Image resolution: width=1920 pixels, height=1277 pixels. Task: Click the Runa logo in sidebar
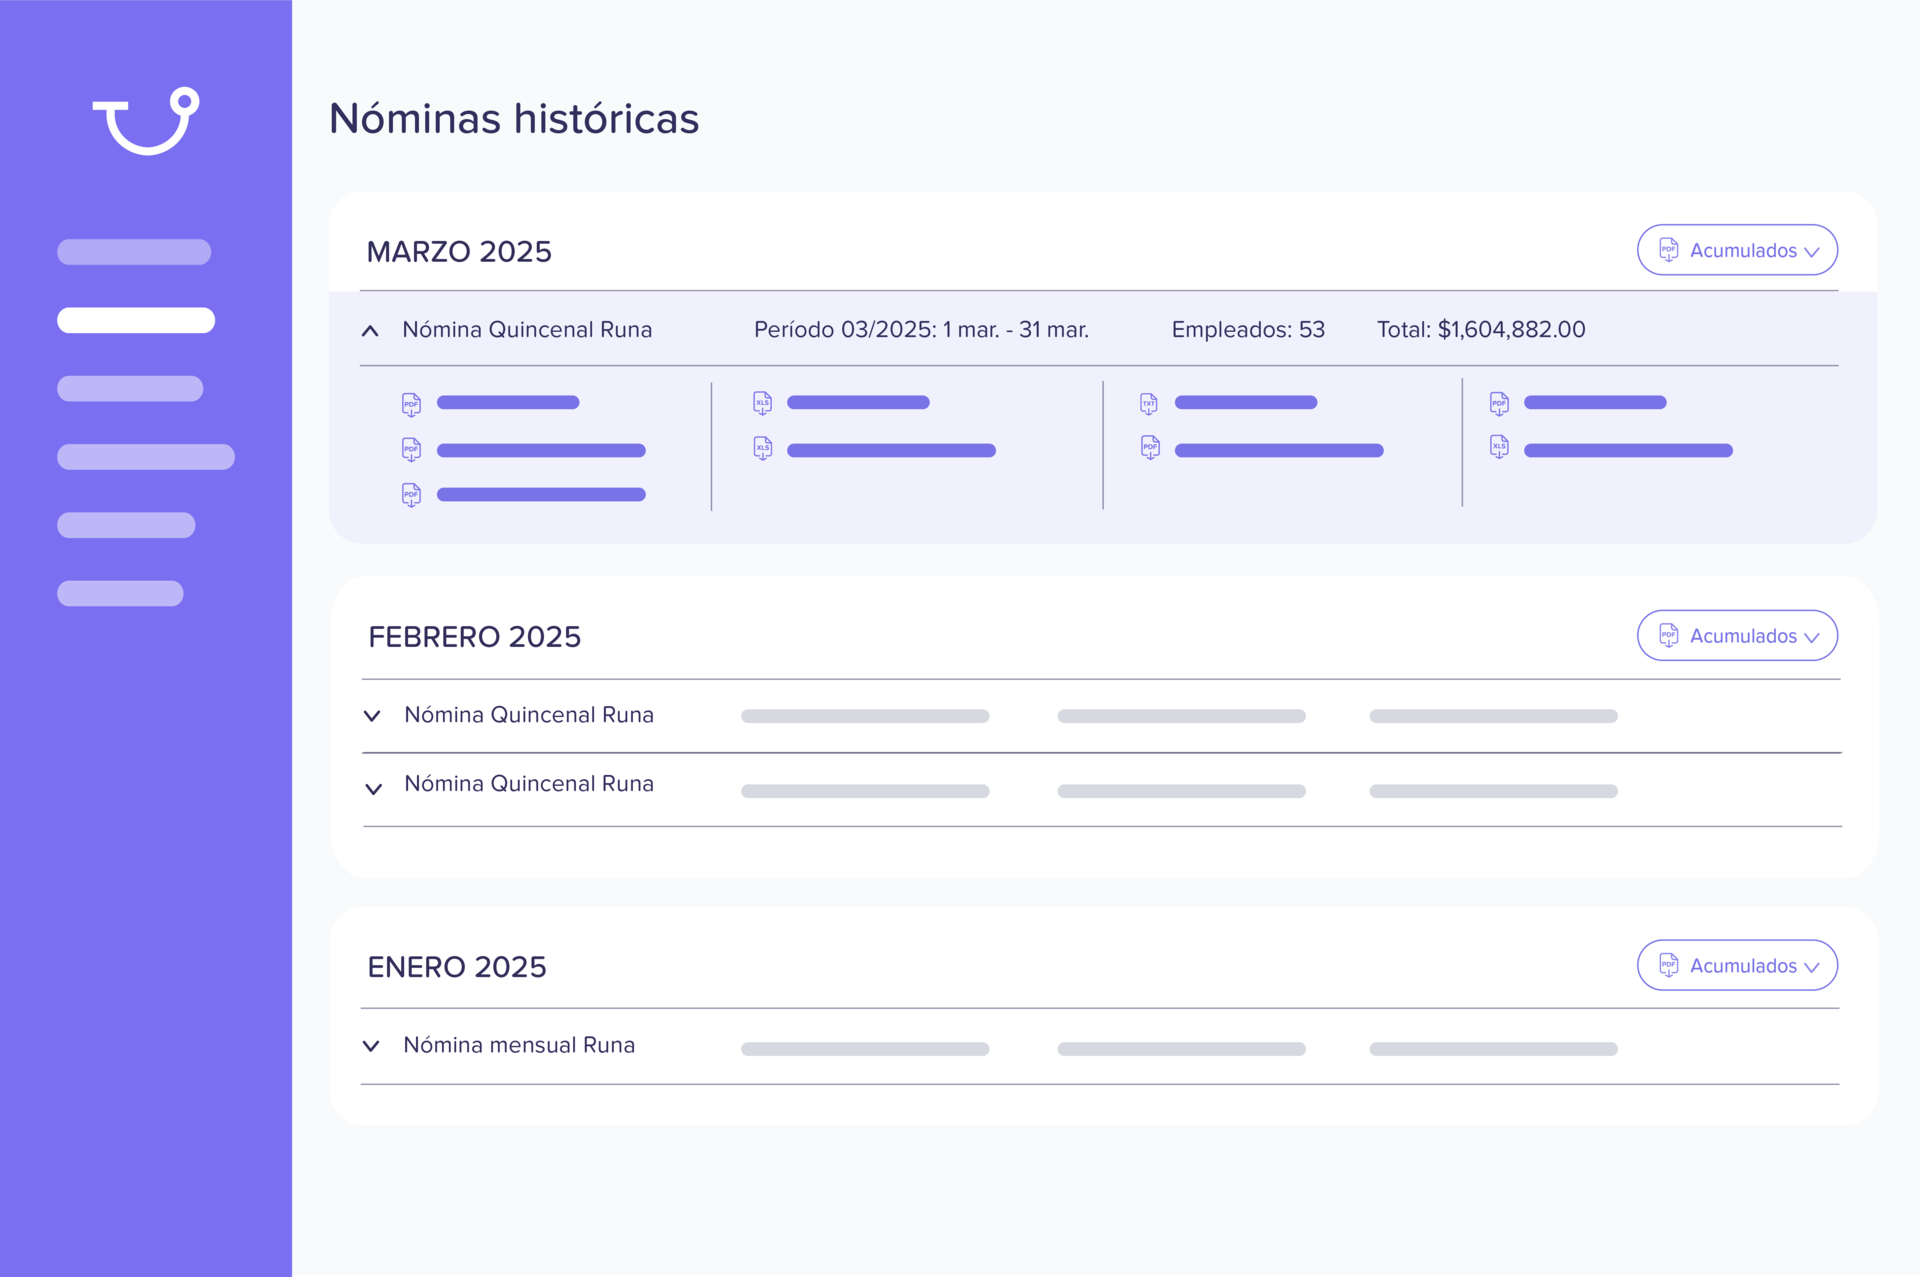pyautogui.click(x=146, y=121)
